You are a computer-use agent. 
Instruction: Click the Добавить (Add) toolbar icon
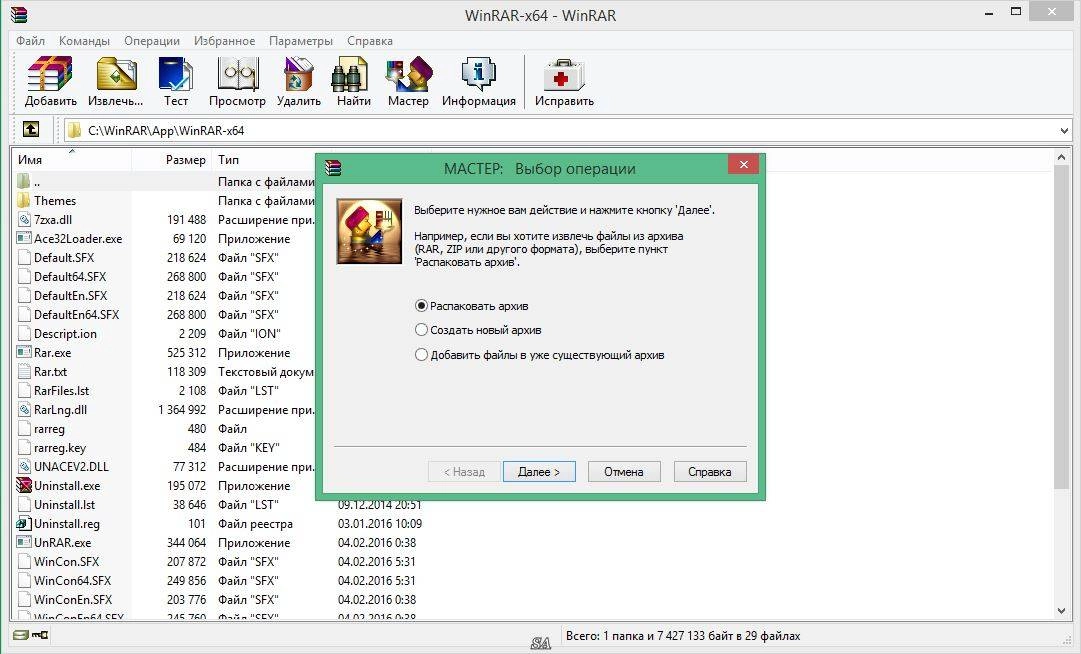(50, 74)
